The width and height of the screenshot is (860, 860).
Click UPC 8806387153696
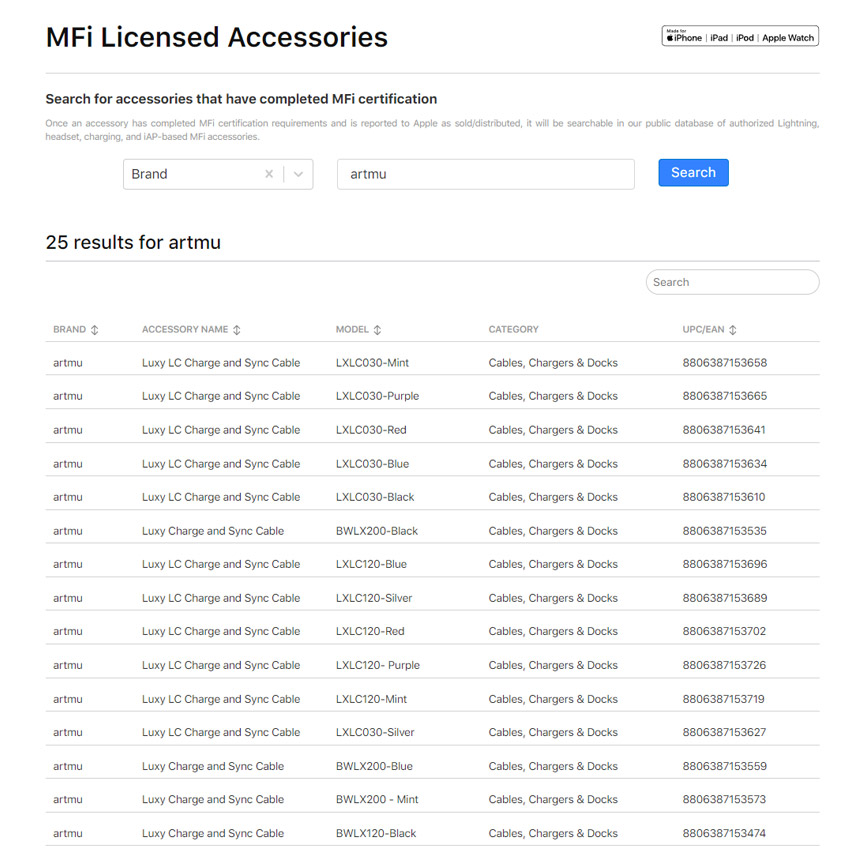(x=725, y=564)
